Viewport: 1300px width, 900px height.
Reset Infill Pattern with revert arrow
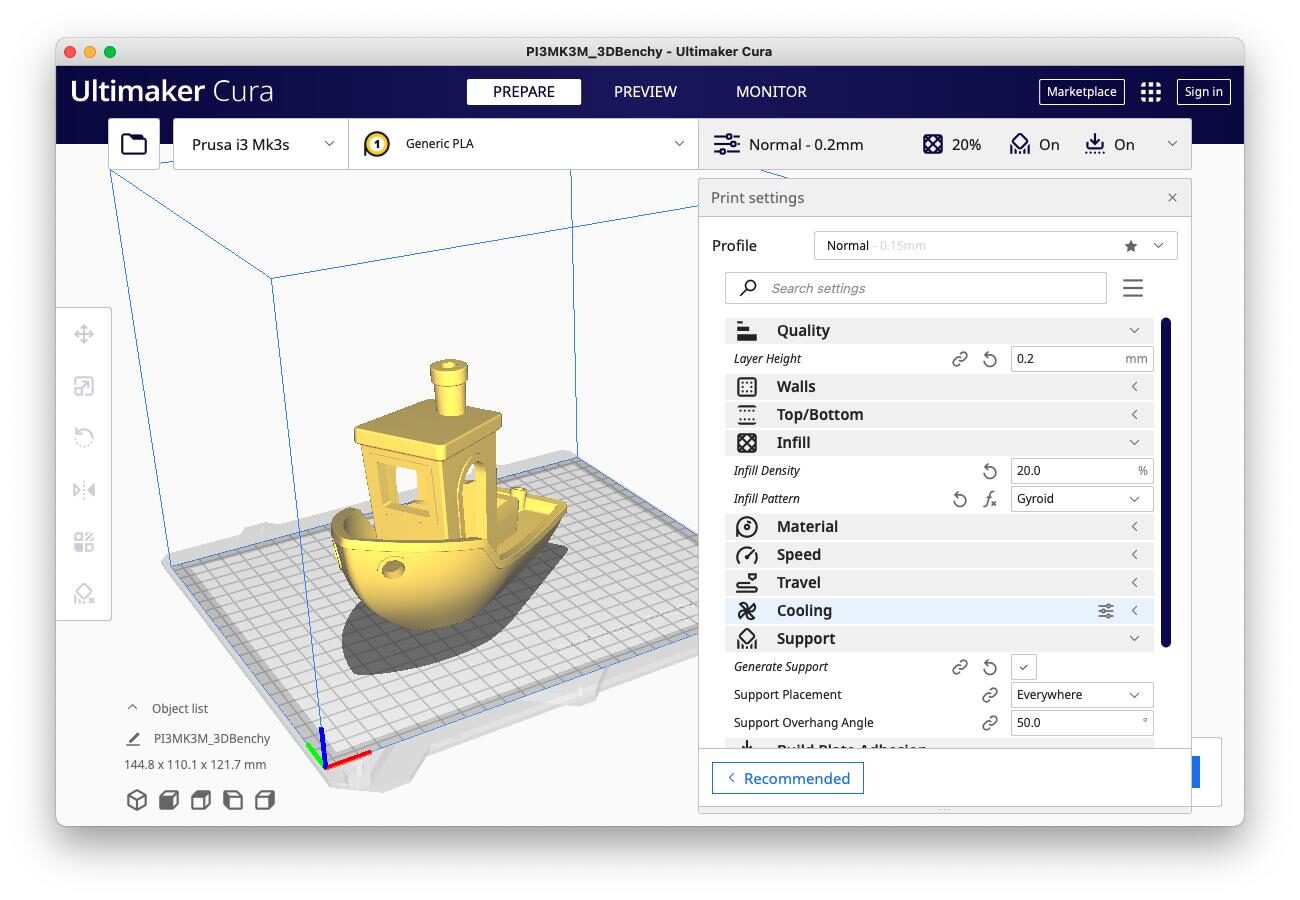[x=960, y=499]
